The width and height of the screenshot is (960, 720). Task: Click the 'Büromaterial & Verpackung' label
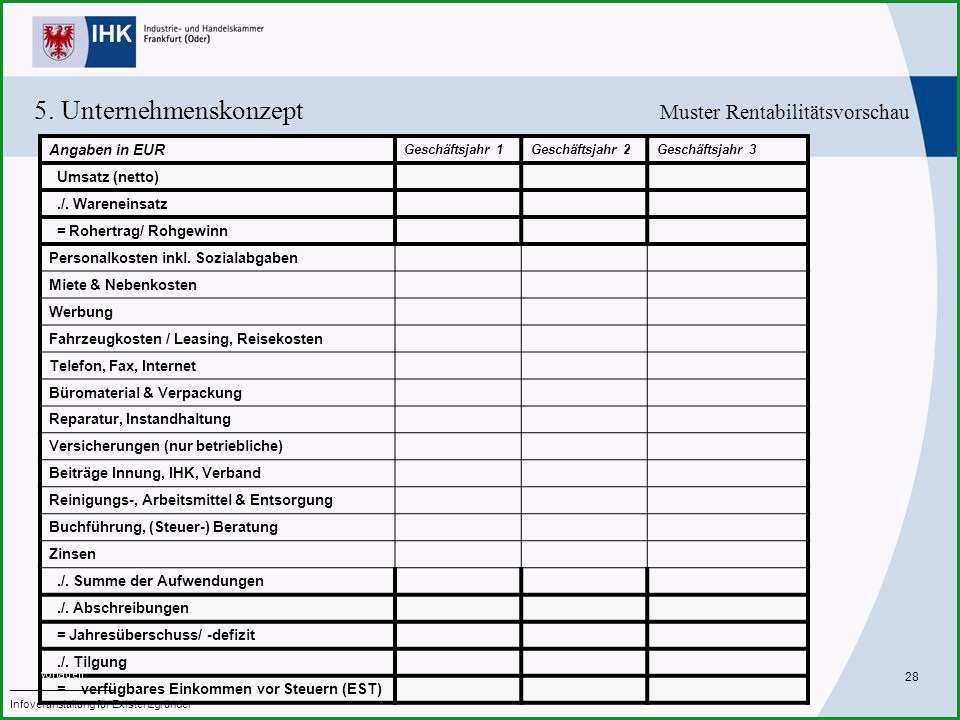(145, 392)
